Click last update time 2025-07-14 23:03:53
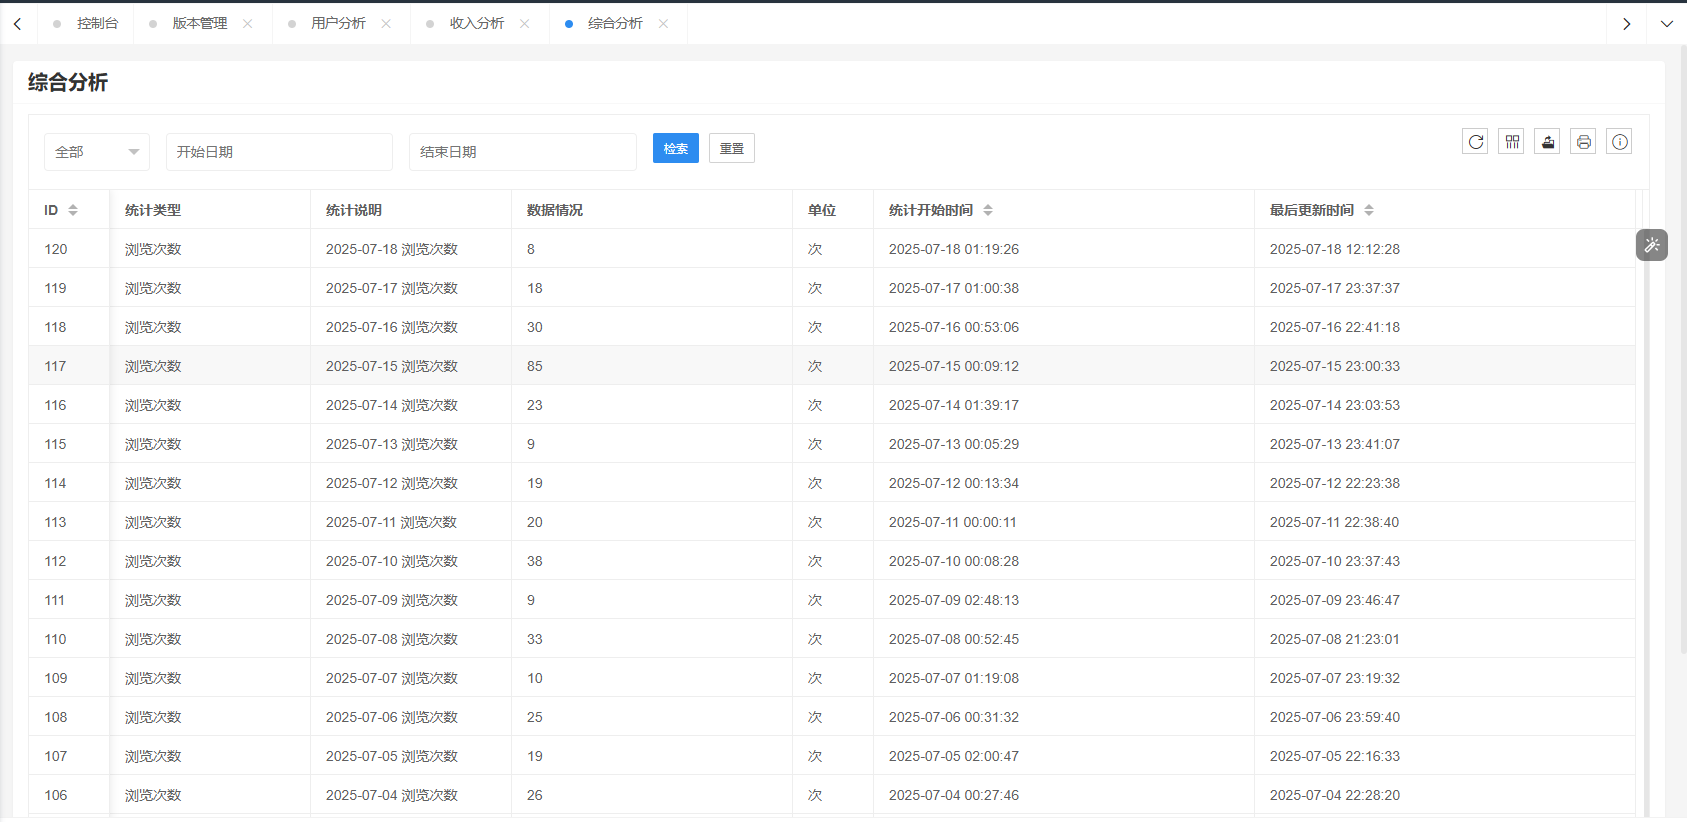Image resolution: width=1687 pixels, height=822 pixels. pos(1335,405)
